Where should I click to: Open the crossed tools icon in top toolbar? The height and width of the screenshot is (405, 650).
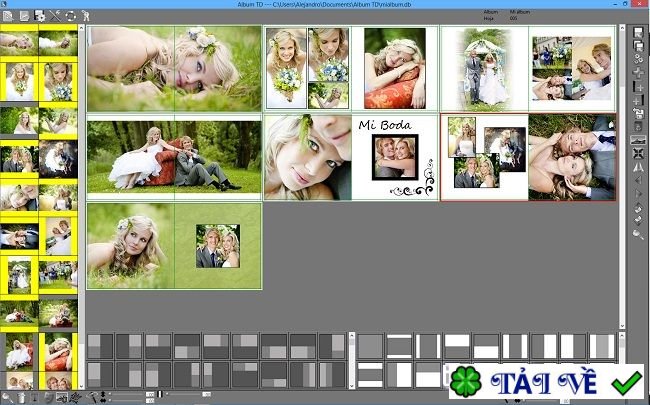point(55,16)
